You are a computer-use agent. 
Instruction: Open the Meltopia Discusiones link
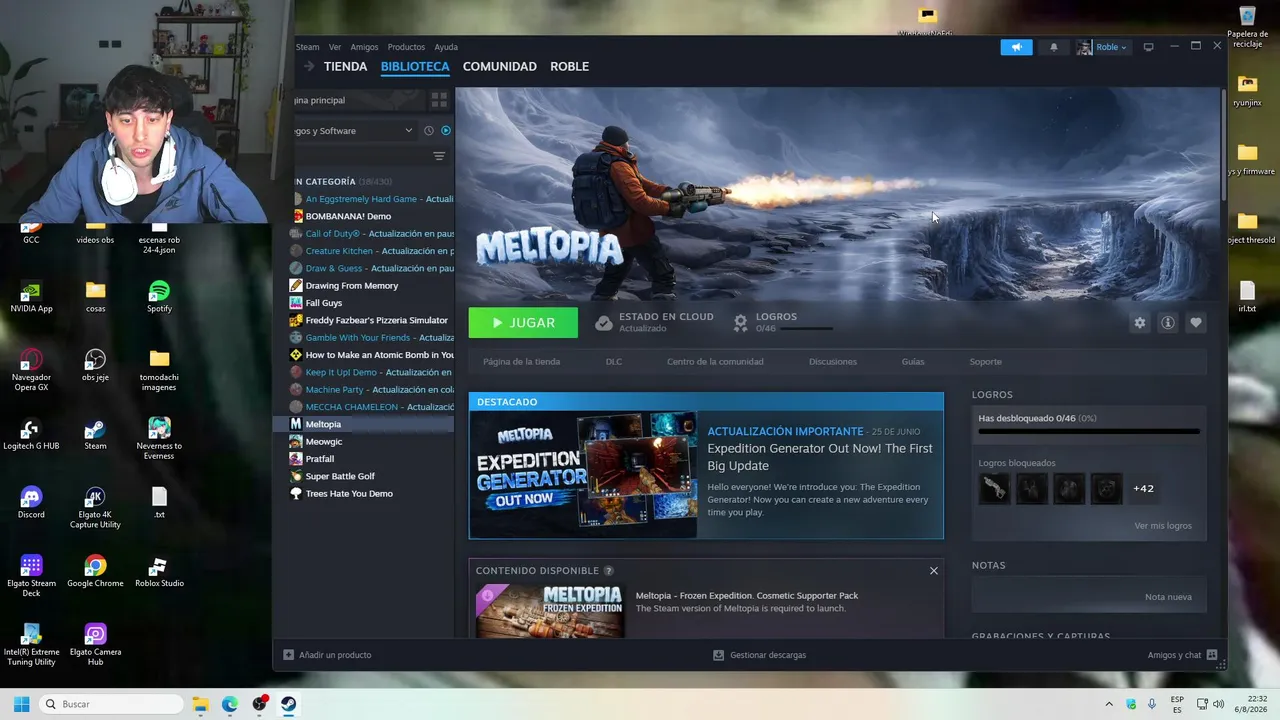[833, 362]
